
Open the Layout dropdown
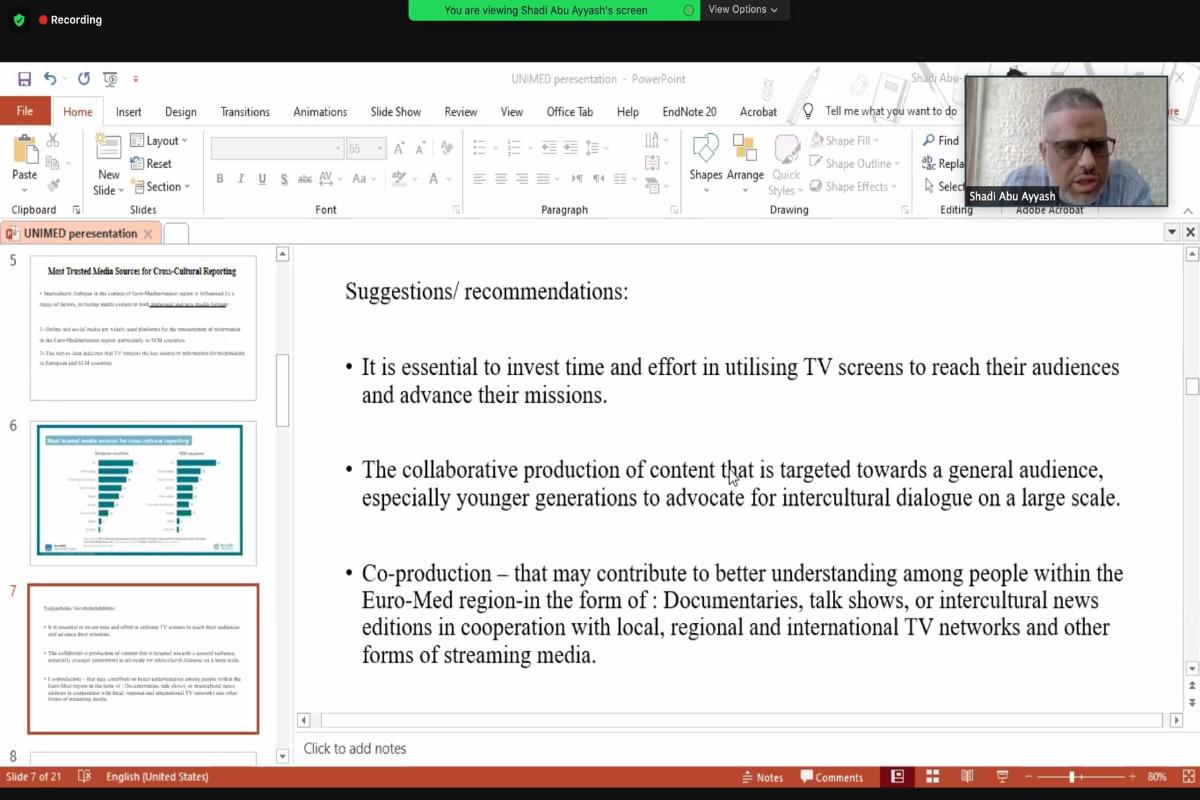[159, 141]
